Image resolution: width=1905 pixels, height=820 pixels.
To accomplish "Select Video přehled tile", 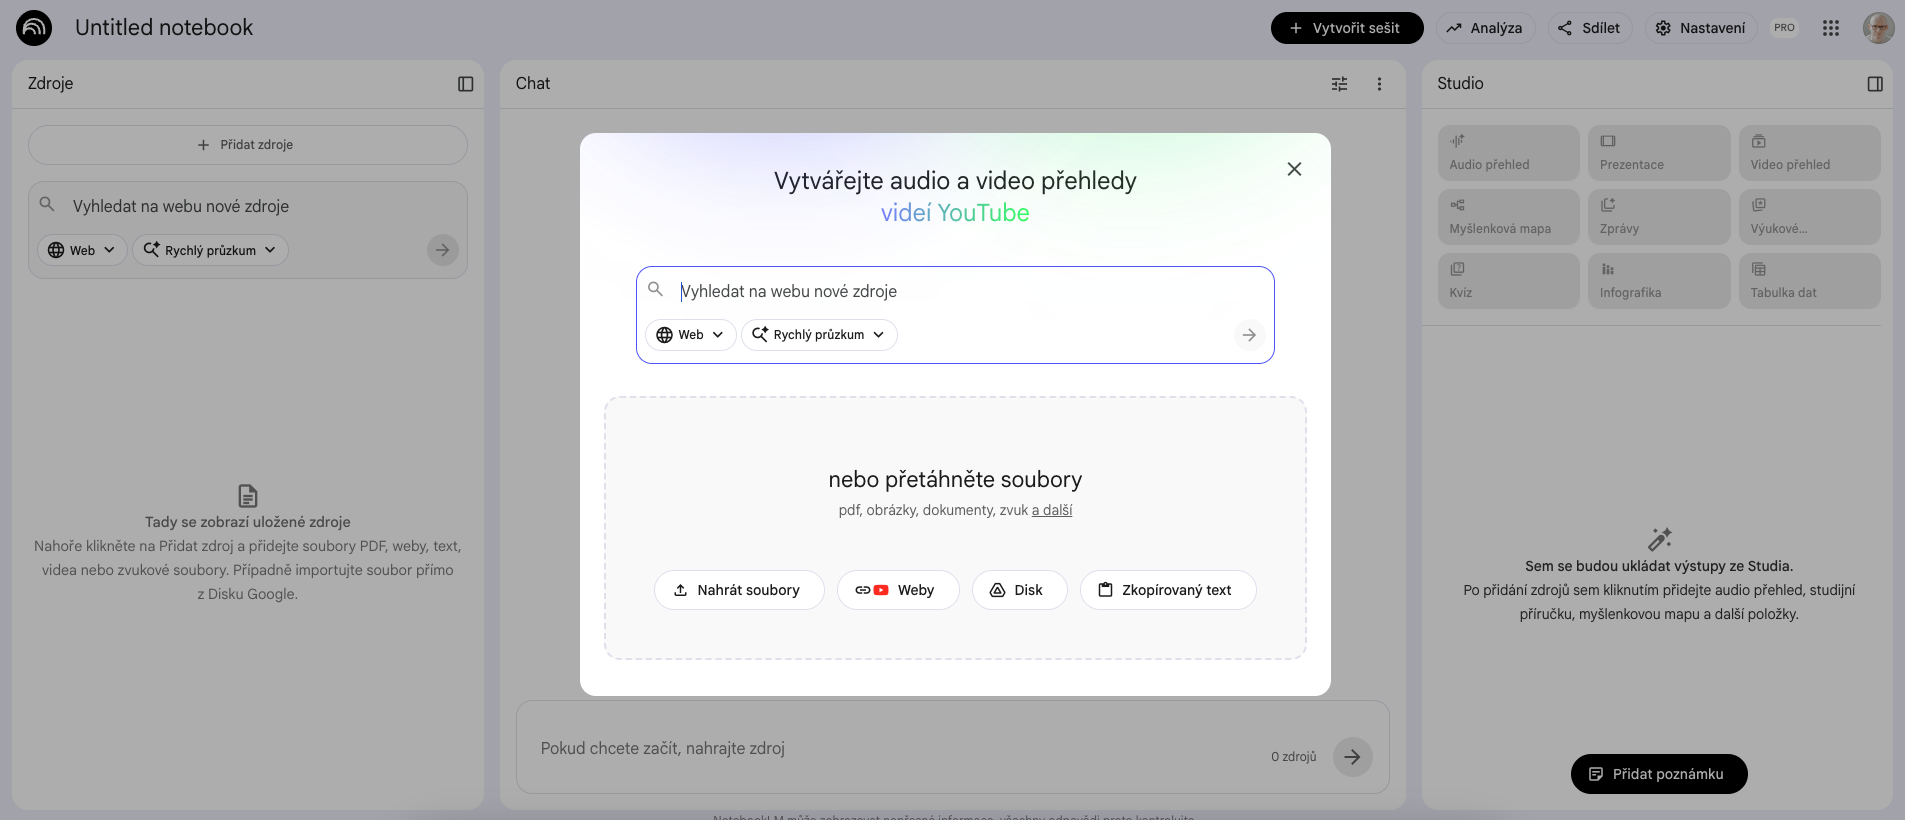I will click(1810, 153).
